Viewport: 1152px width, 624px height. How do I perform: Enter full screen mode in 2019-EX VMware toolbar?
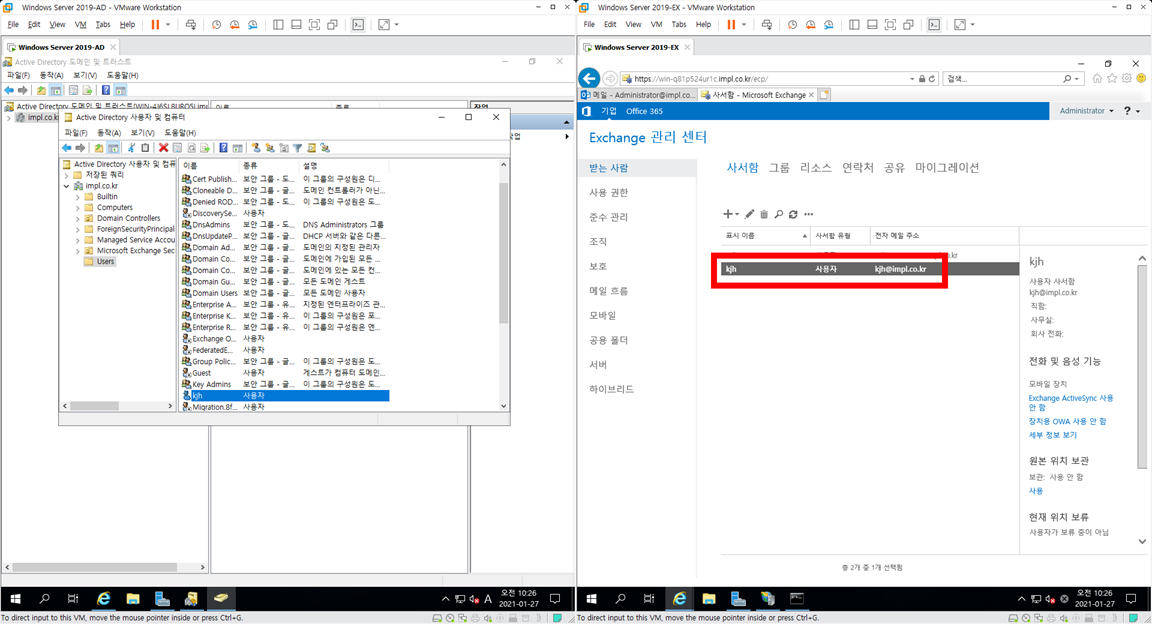click(x=890, y=24)
